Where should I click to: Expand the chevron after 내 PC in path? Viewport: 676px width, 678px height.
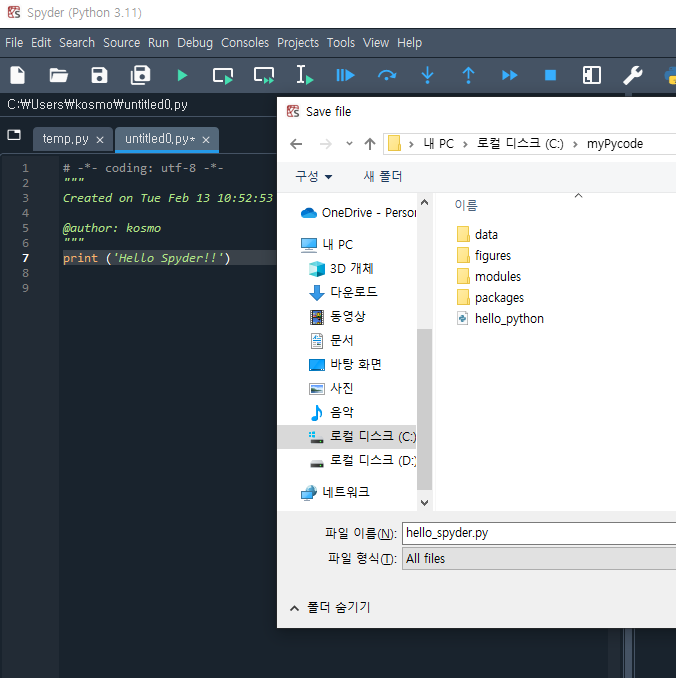click(465, 144)
